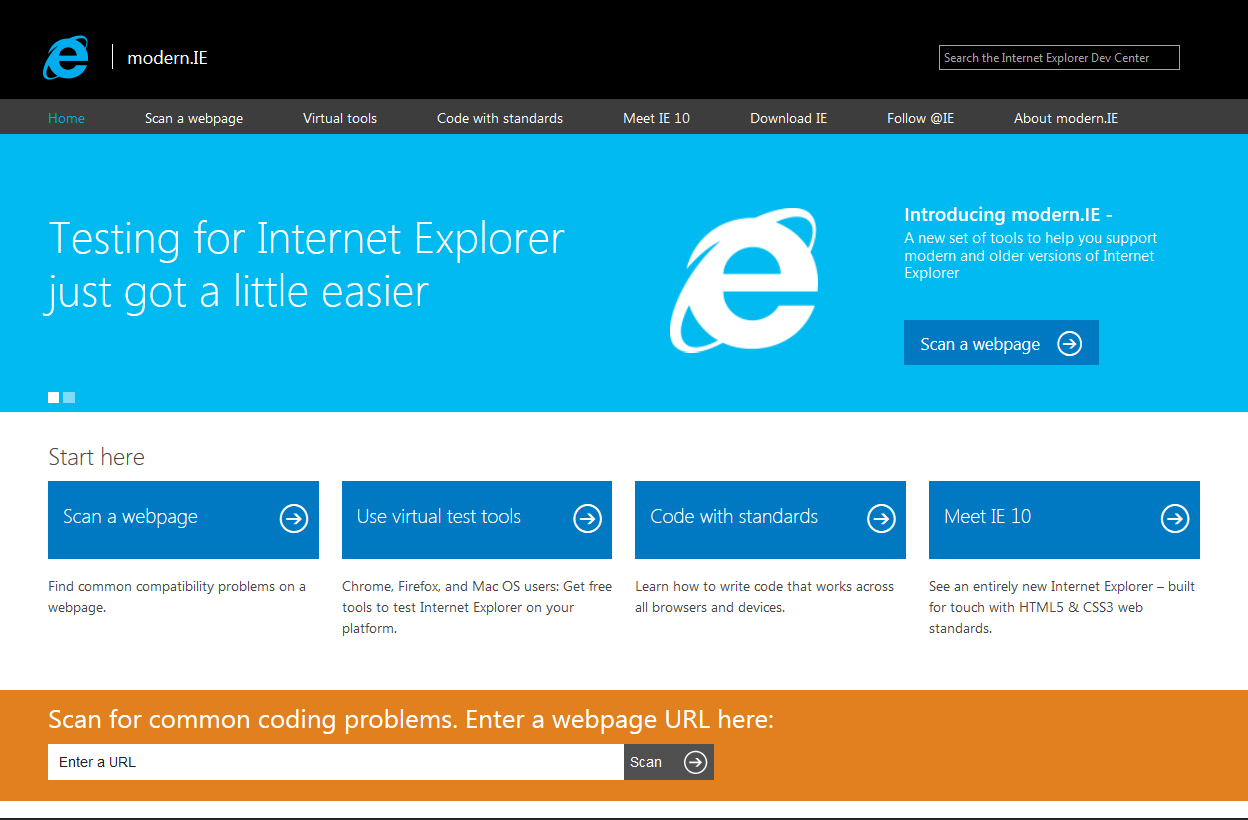Viewport: 1248px width, 820px height.
Task: Open the Home navigation item
Action: (66, 117)
